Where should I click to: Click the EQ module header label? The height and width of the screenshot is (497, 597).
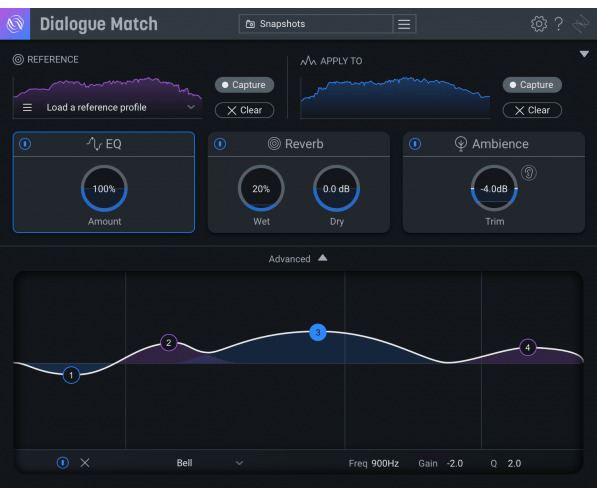point(113,144)
